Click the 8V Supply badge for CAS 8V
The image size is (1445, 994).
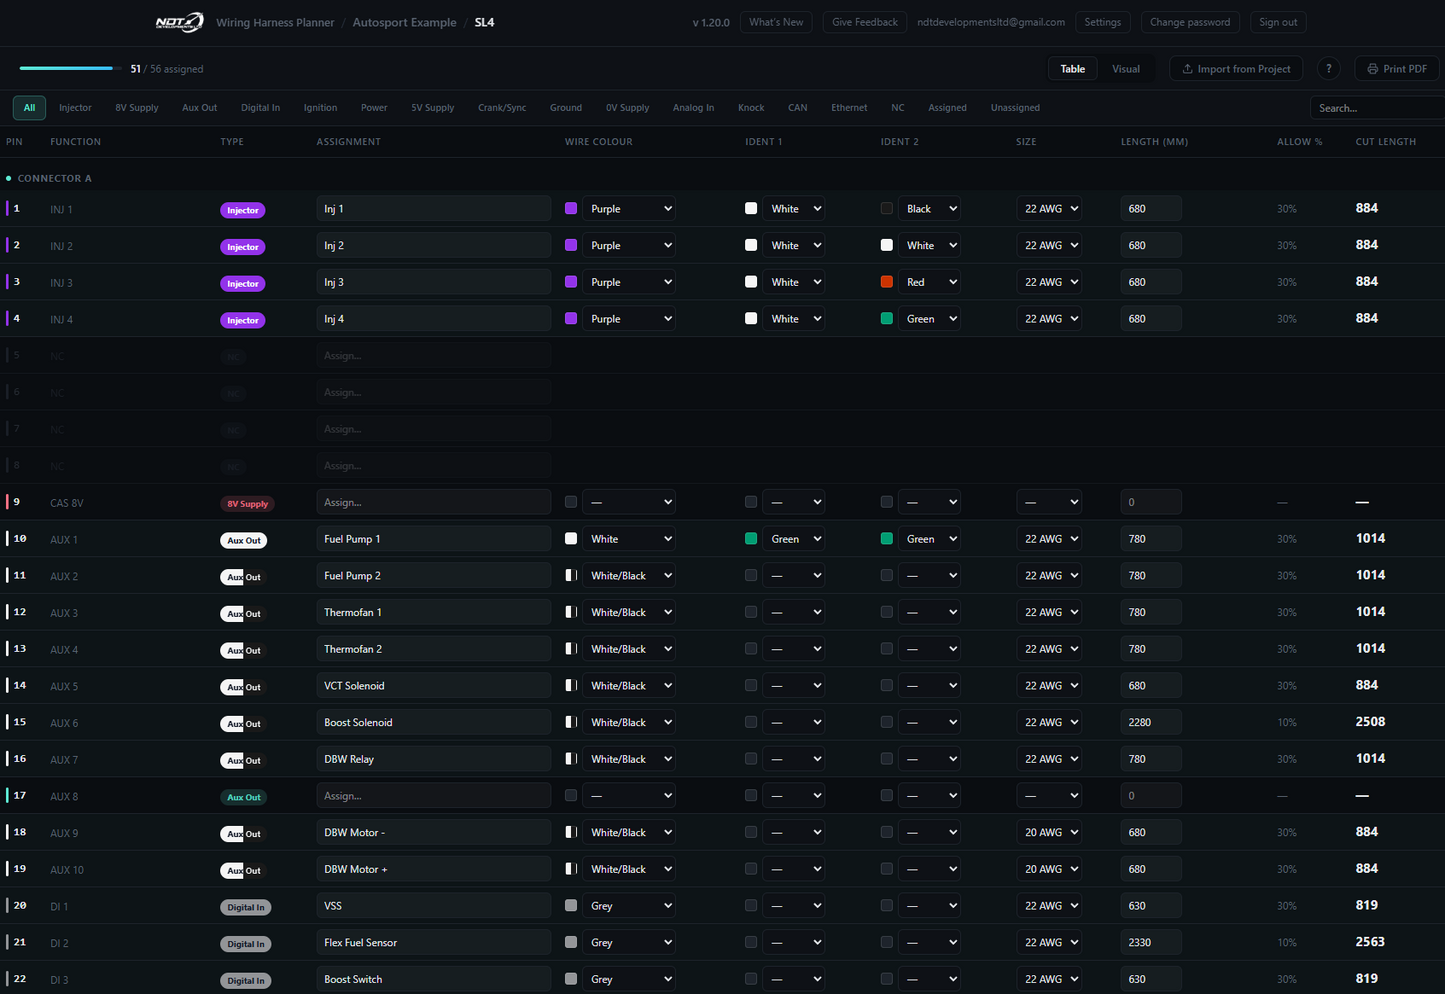point(247,504)
